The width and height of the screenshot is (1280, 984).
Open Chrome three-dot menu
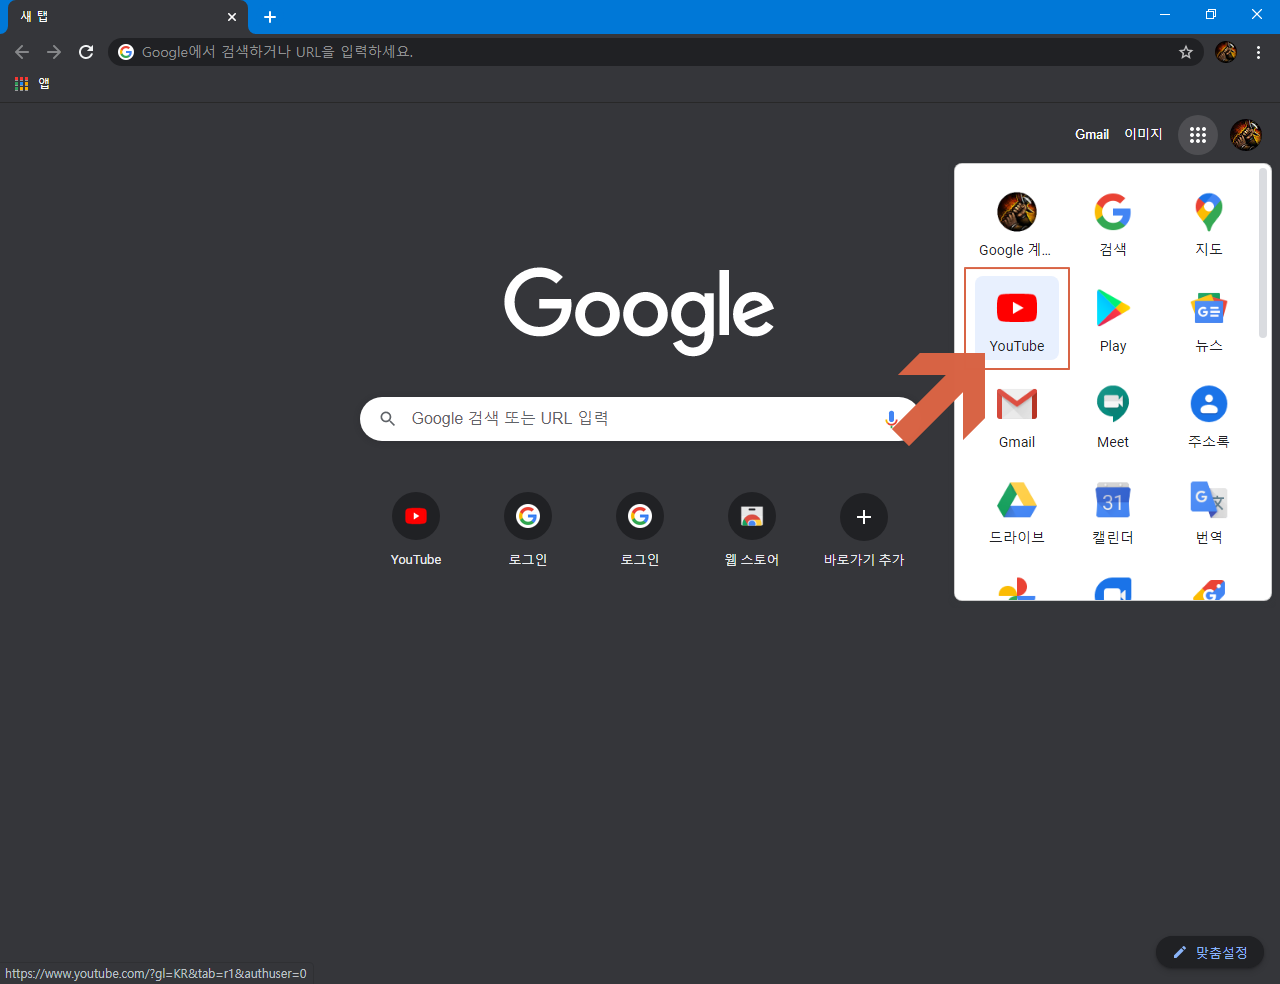[1258, 52]
